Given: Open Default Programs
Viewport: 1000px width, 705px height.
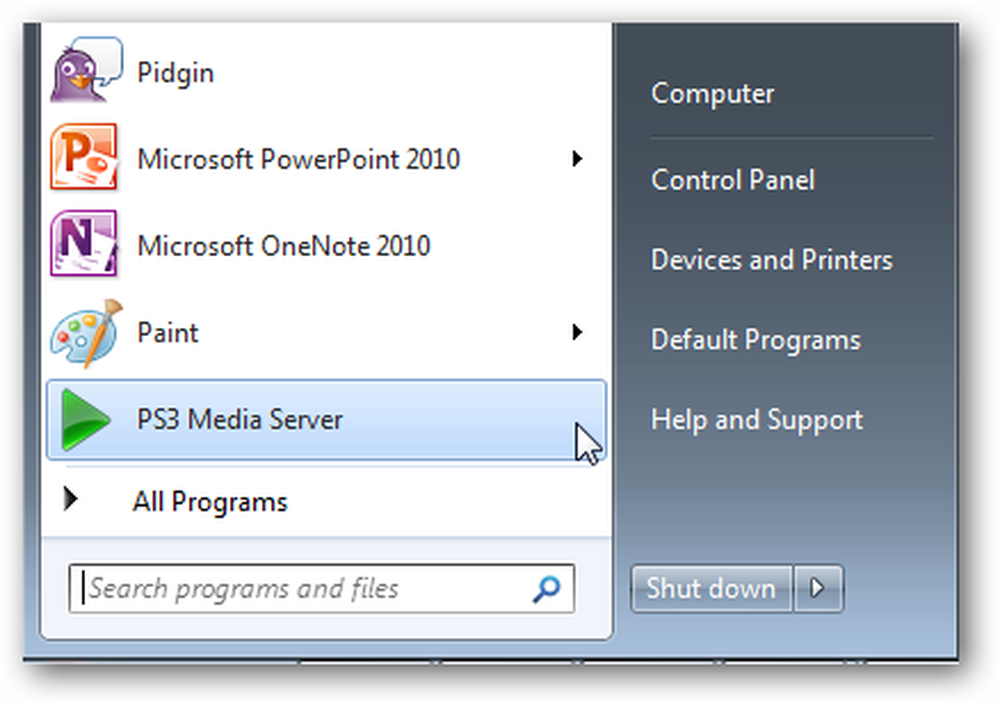Looking at the screenshot, I should pos(756,340).
